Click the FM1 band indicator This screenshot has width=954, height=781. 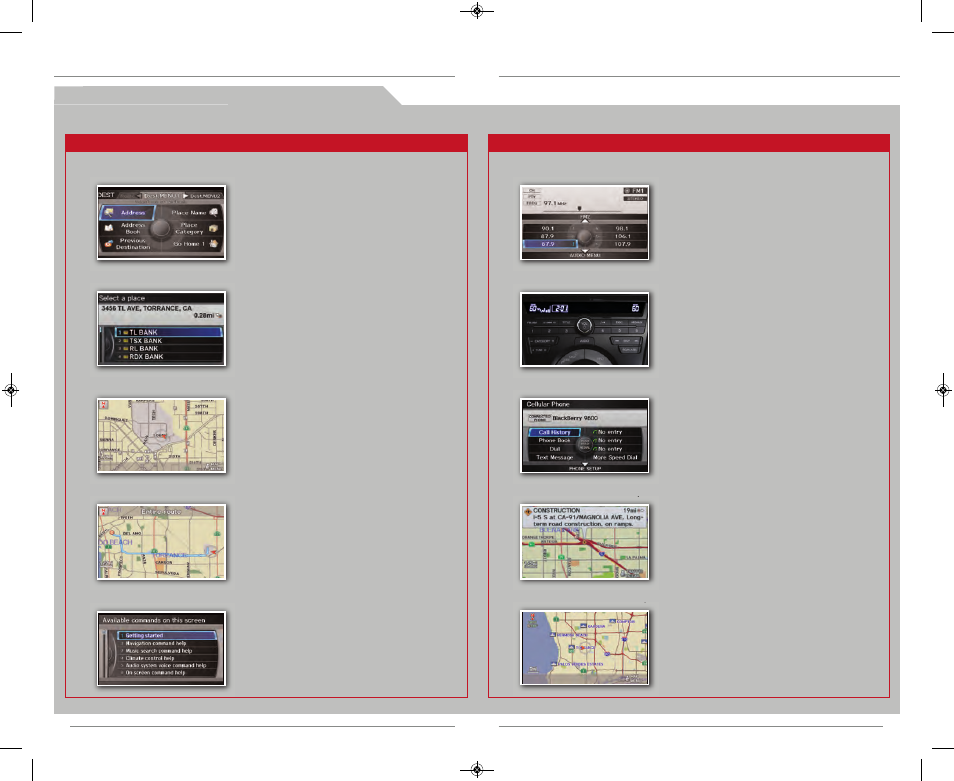click(x=635, y=191)
